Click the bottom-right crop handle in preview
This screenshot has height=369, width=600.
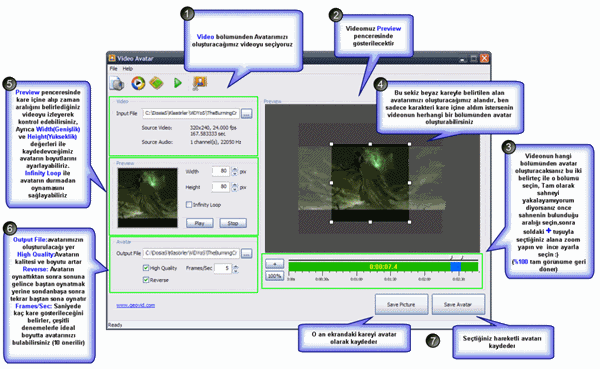point(409,222)
